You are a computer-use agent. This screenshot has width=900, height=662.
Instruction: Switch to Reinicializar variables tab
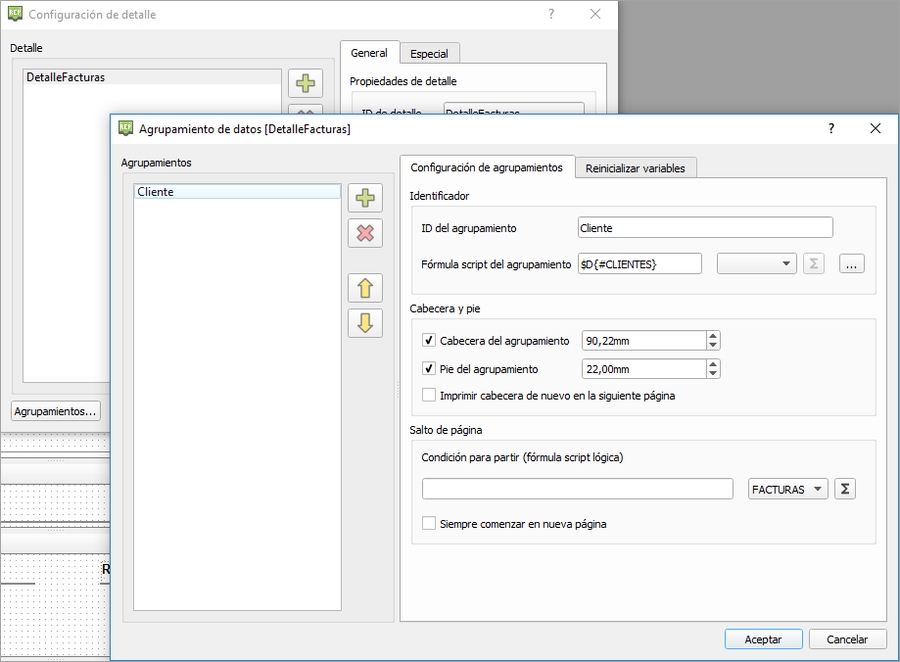click(x=636, y=168)
